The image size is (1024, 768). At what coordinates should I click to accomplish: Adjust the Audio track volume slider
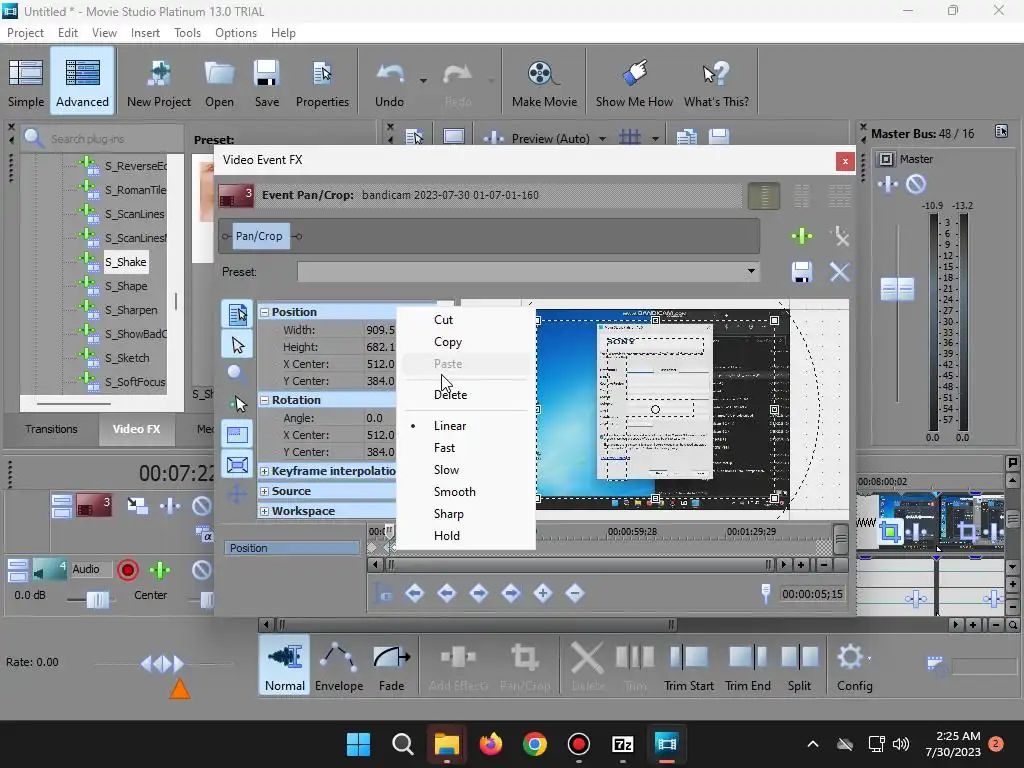[97, 599]
